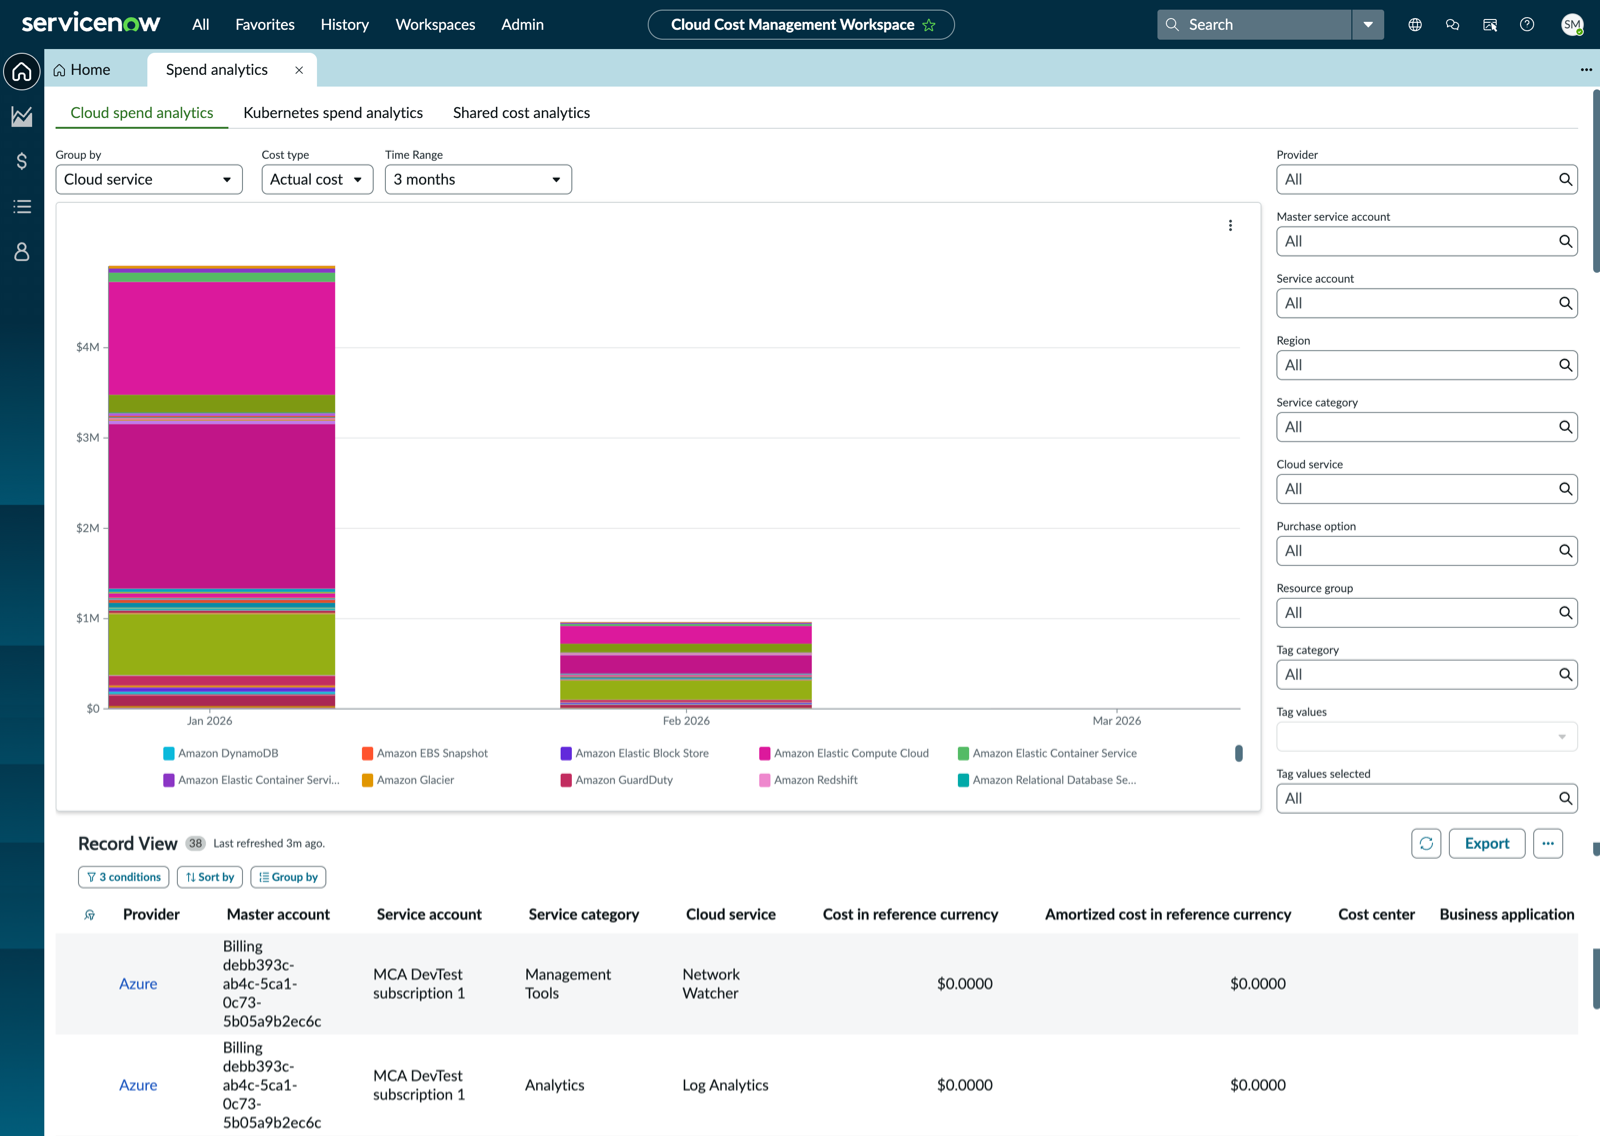Switch to Shared cost analytics tab

coord(521,113)
